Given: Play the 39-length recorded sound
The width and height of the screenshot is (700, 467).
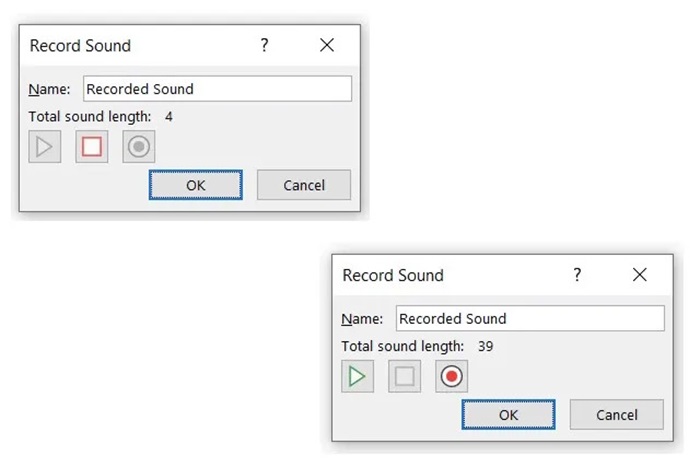Looking at the screenshot, I should pos(357,377).
